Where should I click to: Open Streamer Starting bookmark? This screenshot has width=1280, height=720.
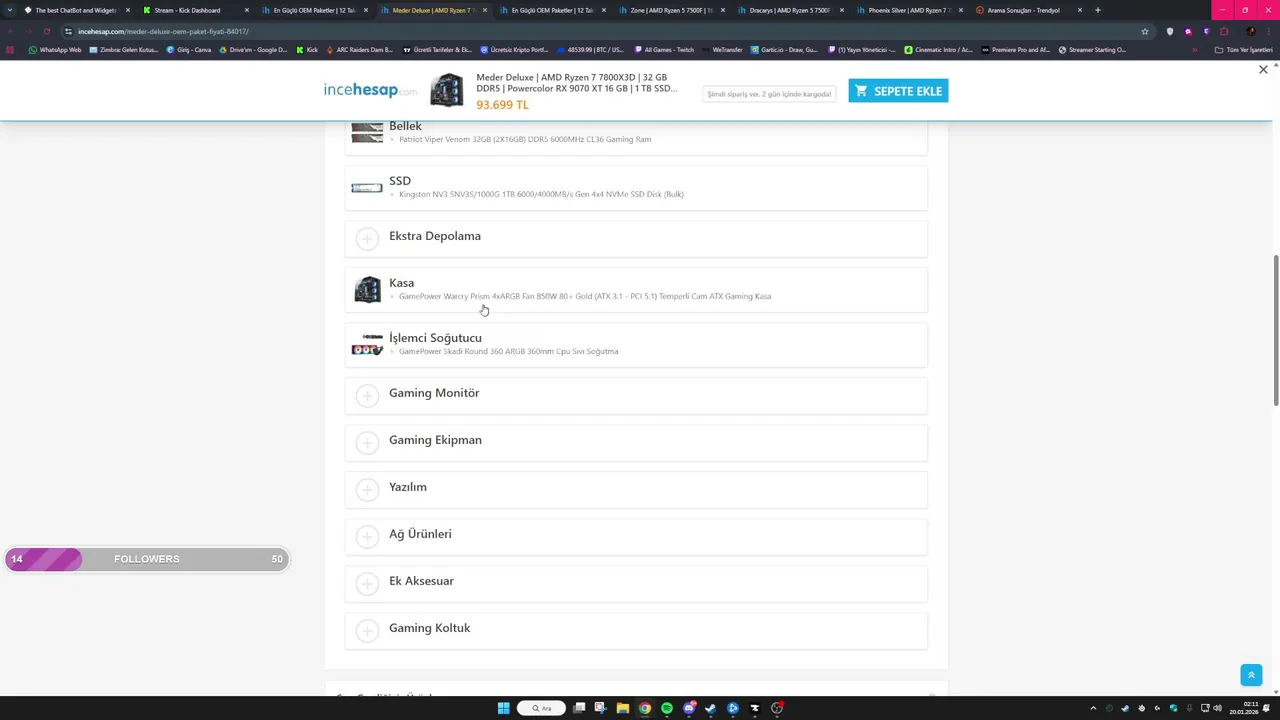click(x=1092, y=50)
